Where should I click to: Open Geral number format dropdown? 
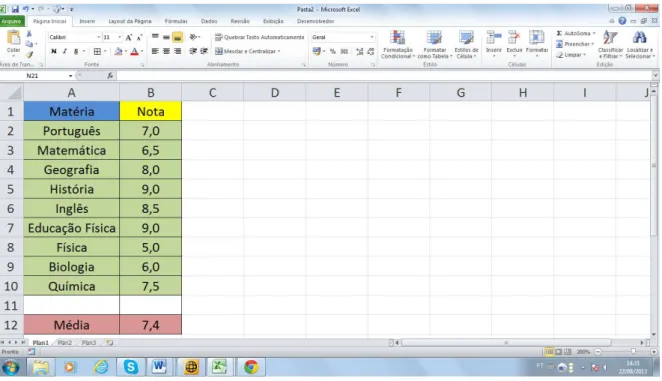tap(372, 37)
